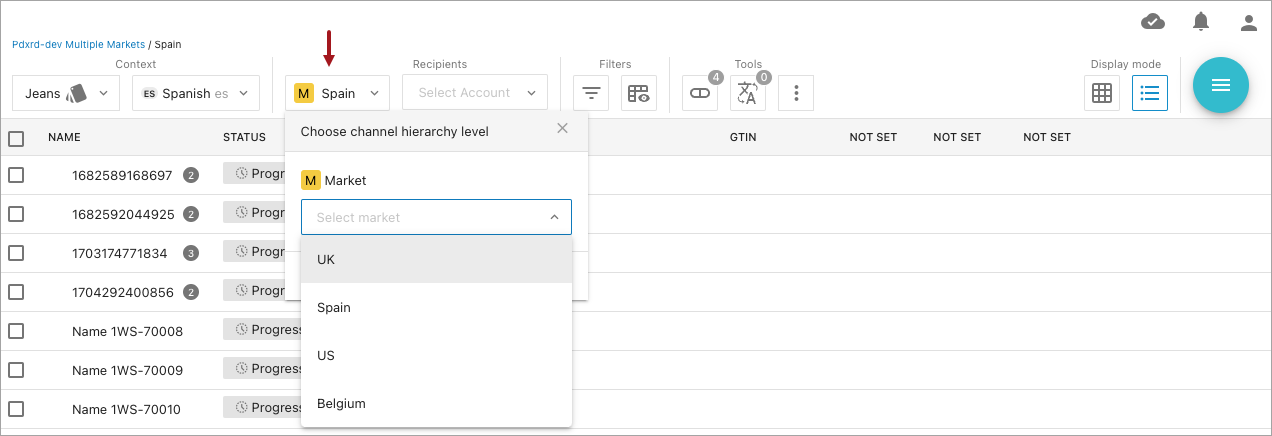This screenshot has height=436, width=1272.
Task: Switch to list display mode
Action: click(1150, 93)
